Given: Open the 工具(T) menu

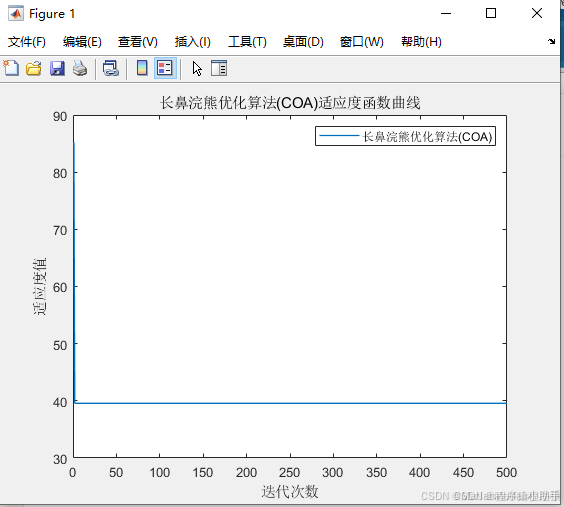Looking at the screenshot, I should [x=247, y=42].
